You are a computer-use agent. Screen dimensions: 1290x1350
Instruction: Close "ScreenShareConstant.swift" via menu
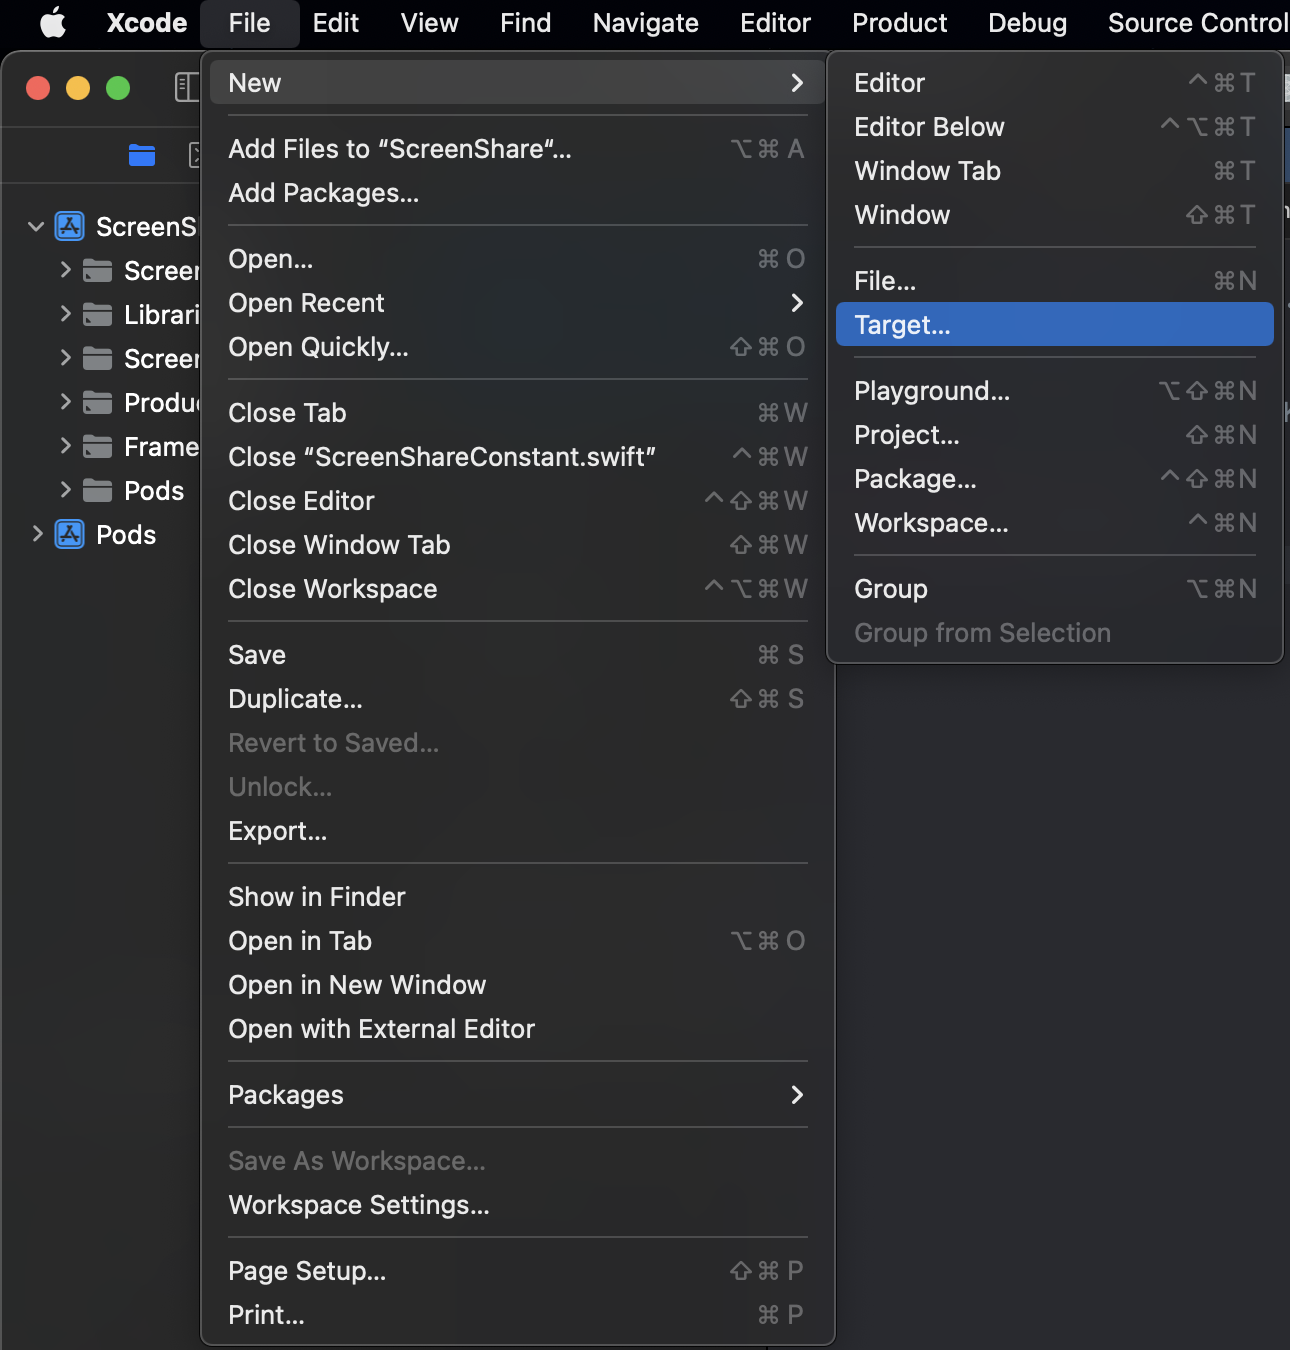click(x=517, y=457)
